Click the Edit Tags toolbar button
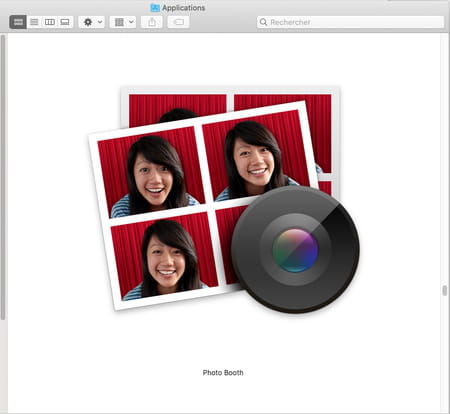 click(x=178, y=22)
